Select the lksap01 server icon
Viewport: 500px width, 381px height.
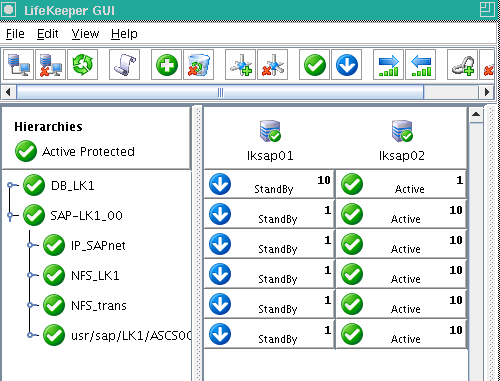point(270,131)
